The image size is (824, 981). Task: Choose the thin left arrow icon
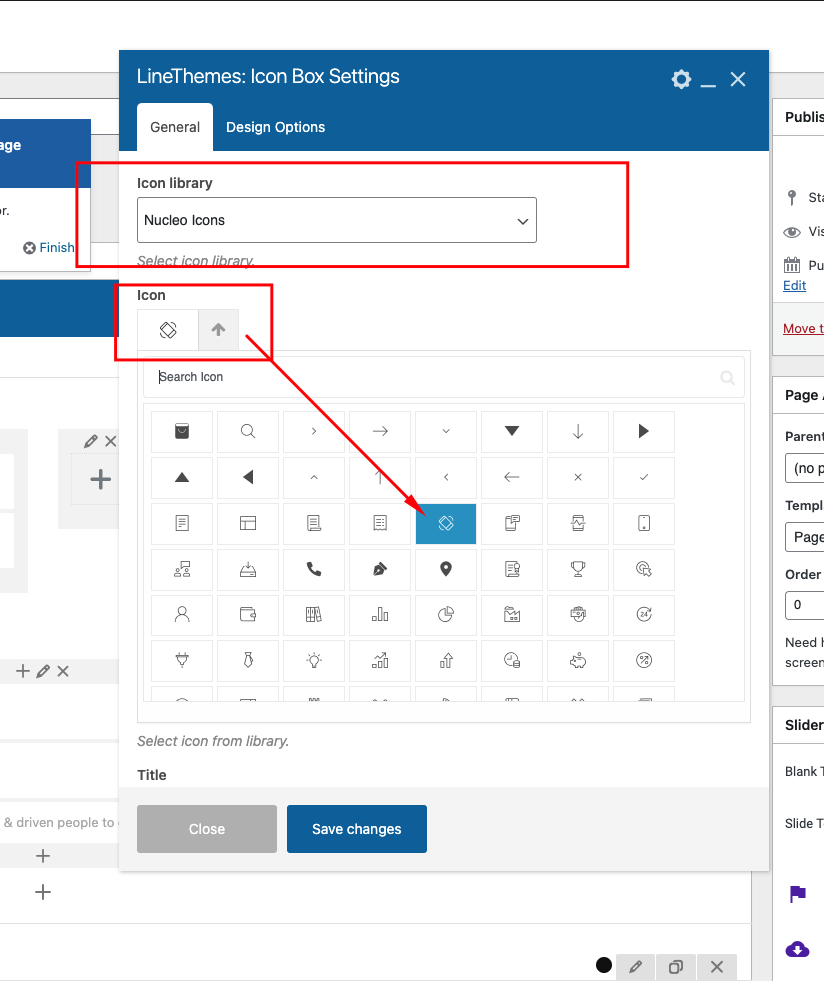coord(512,477)
